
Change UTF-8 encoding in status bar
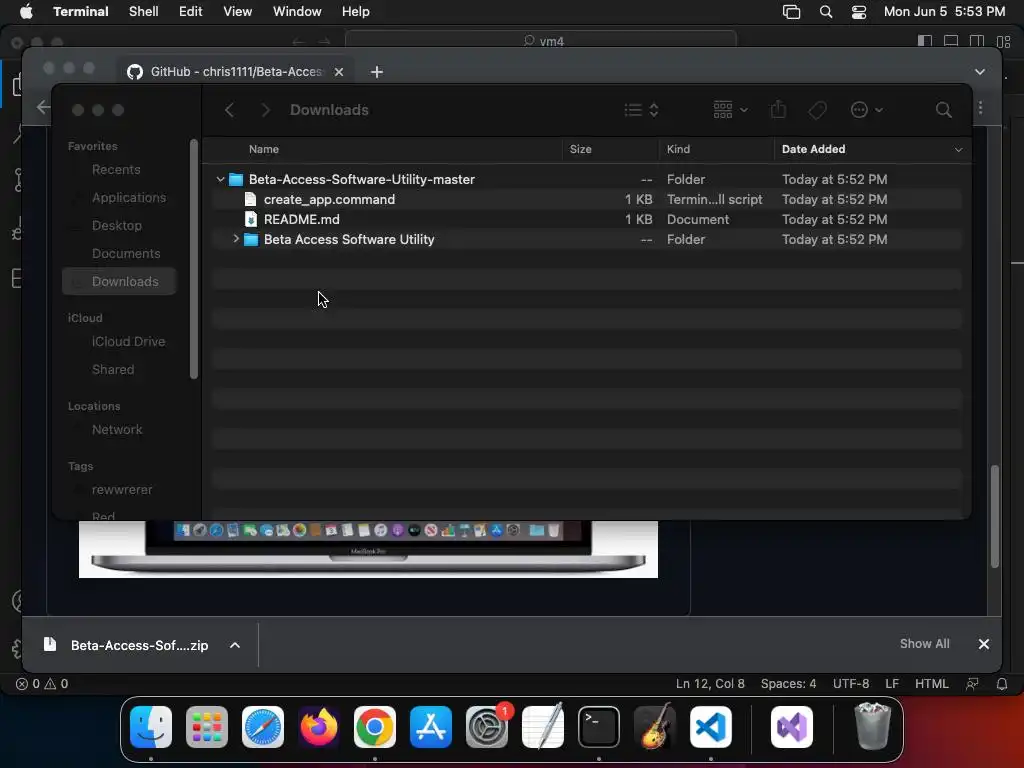(851, 684)
